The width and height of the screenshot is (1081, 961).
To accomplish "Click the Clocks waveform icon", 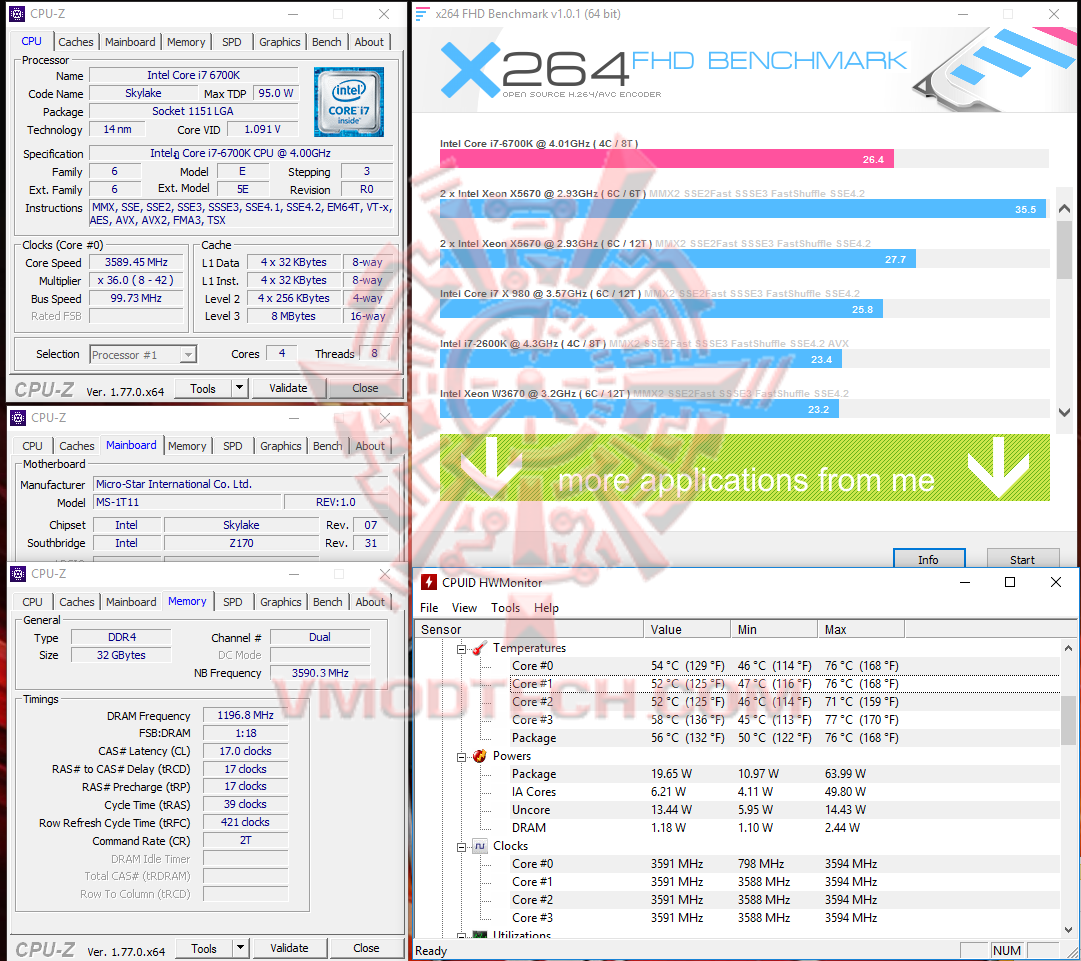I will tap(480, 846).
